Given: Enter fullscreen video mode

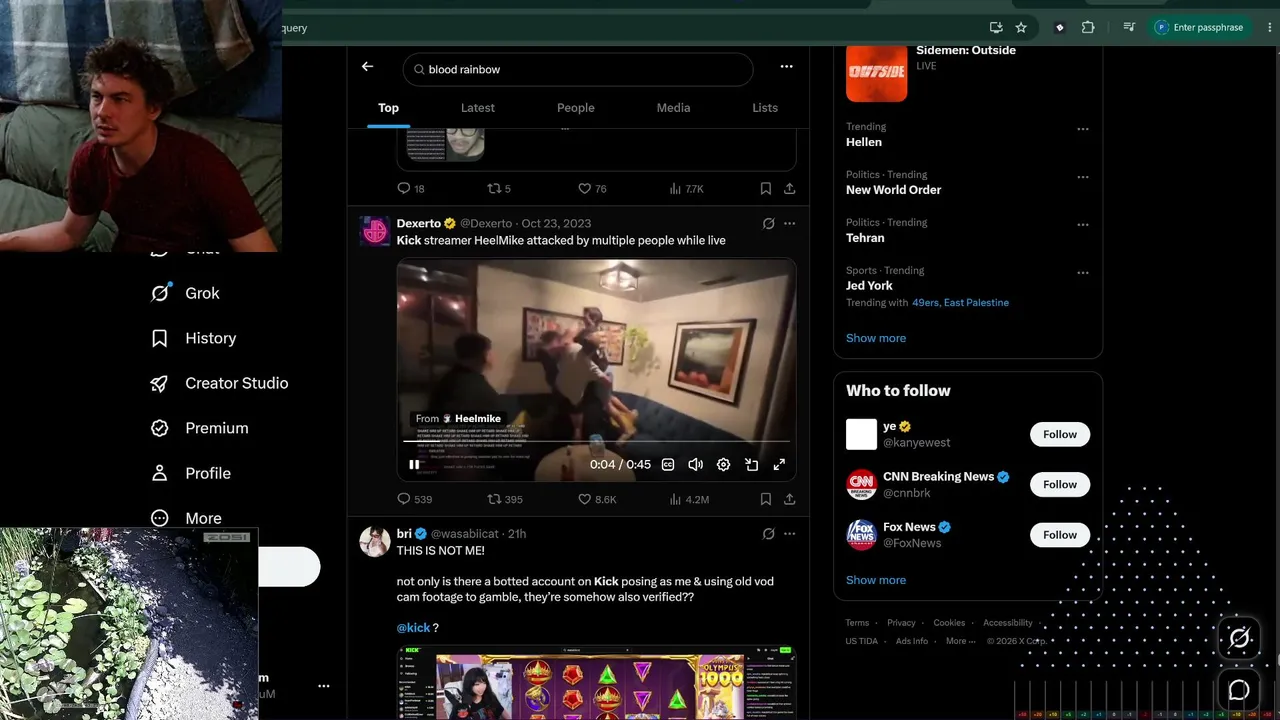Looking at the screenshot, I should [x=779, y=464].
